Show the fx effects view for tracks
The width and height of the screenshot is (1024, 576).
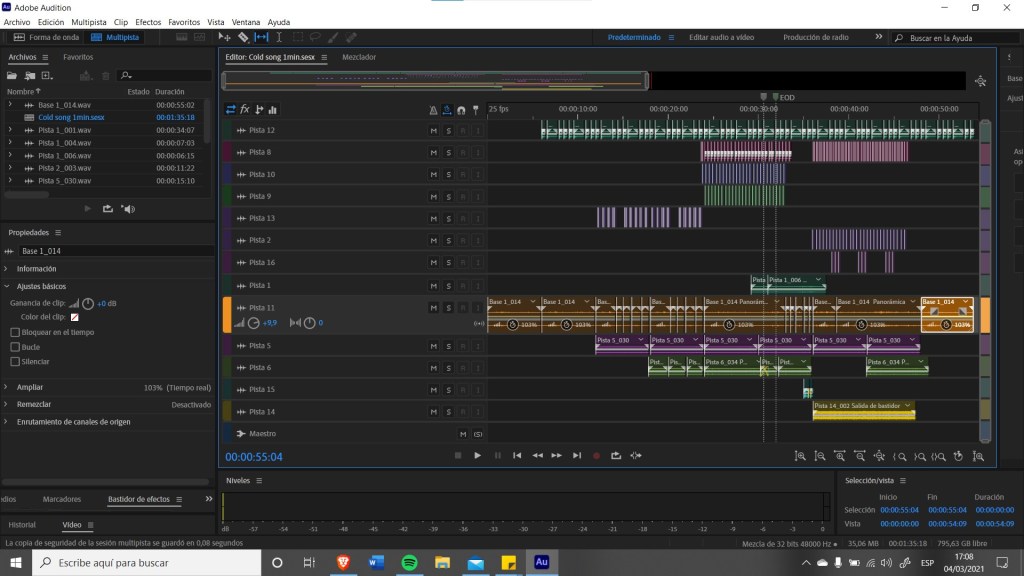244,110
